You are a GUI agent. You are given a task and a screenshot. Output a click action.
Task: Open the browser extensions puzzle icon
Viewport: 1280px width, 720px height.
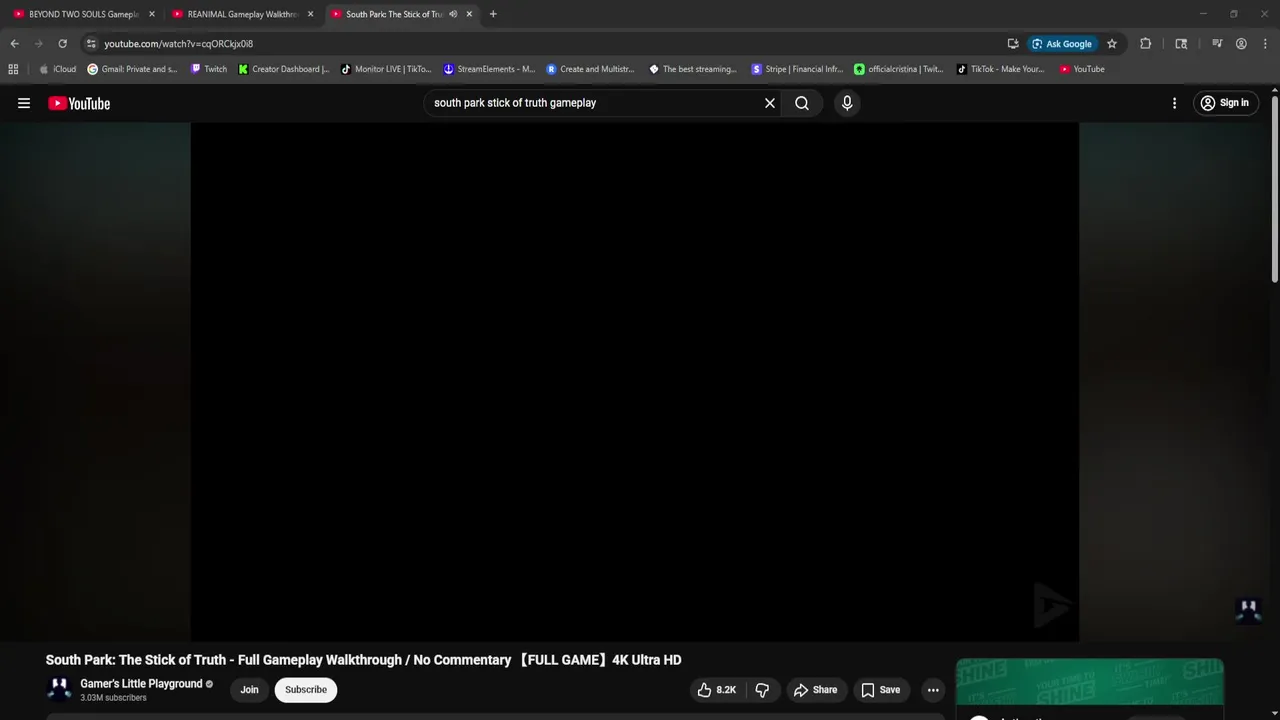point(1145,44)
